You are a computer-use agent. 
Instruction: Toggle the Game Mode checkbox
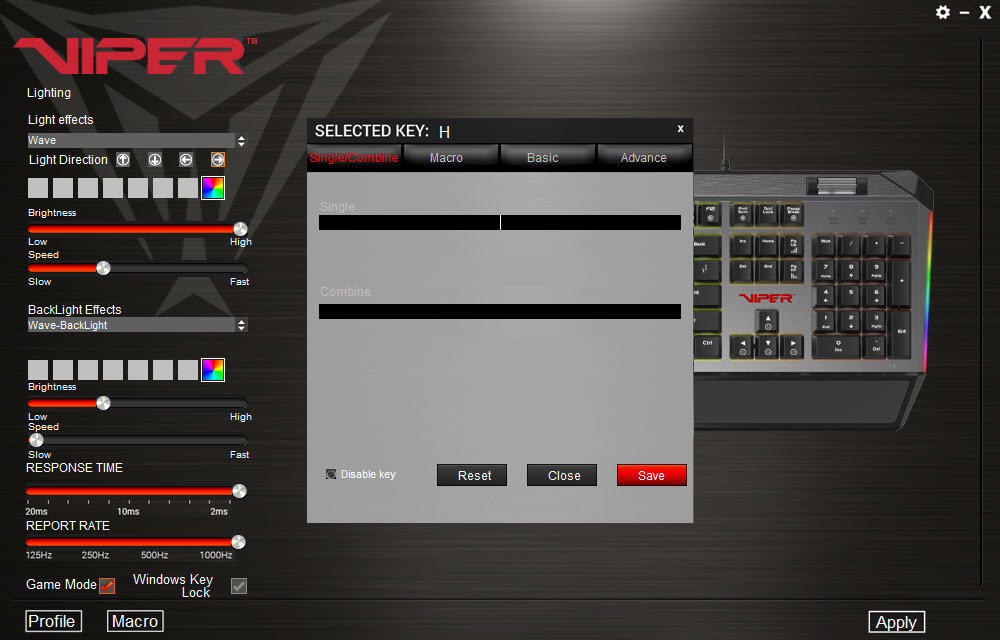click(107, 586)
